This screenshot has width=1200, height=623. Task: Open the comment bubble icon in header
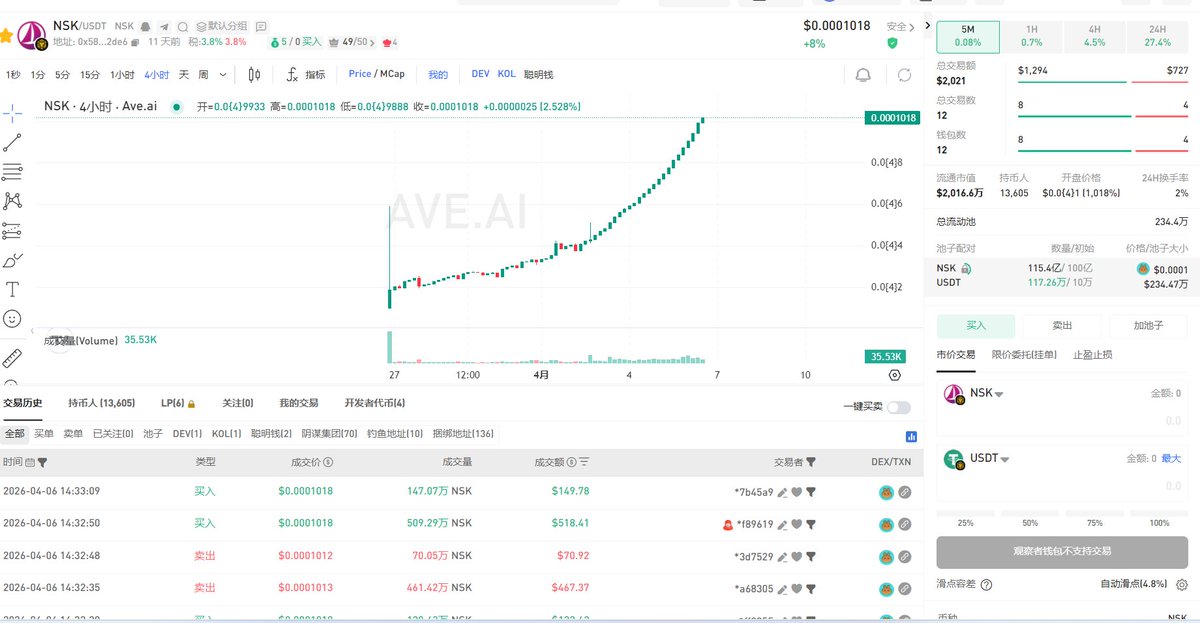(x=260, y=26)
